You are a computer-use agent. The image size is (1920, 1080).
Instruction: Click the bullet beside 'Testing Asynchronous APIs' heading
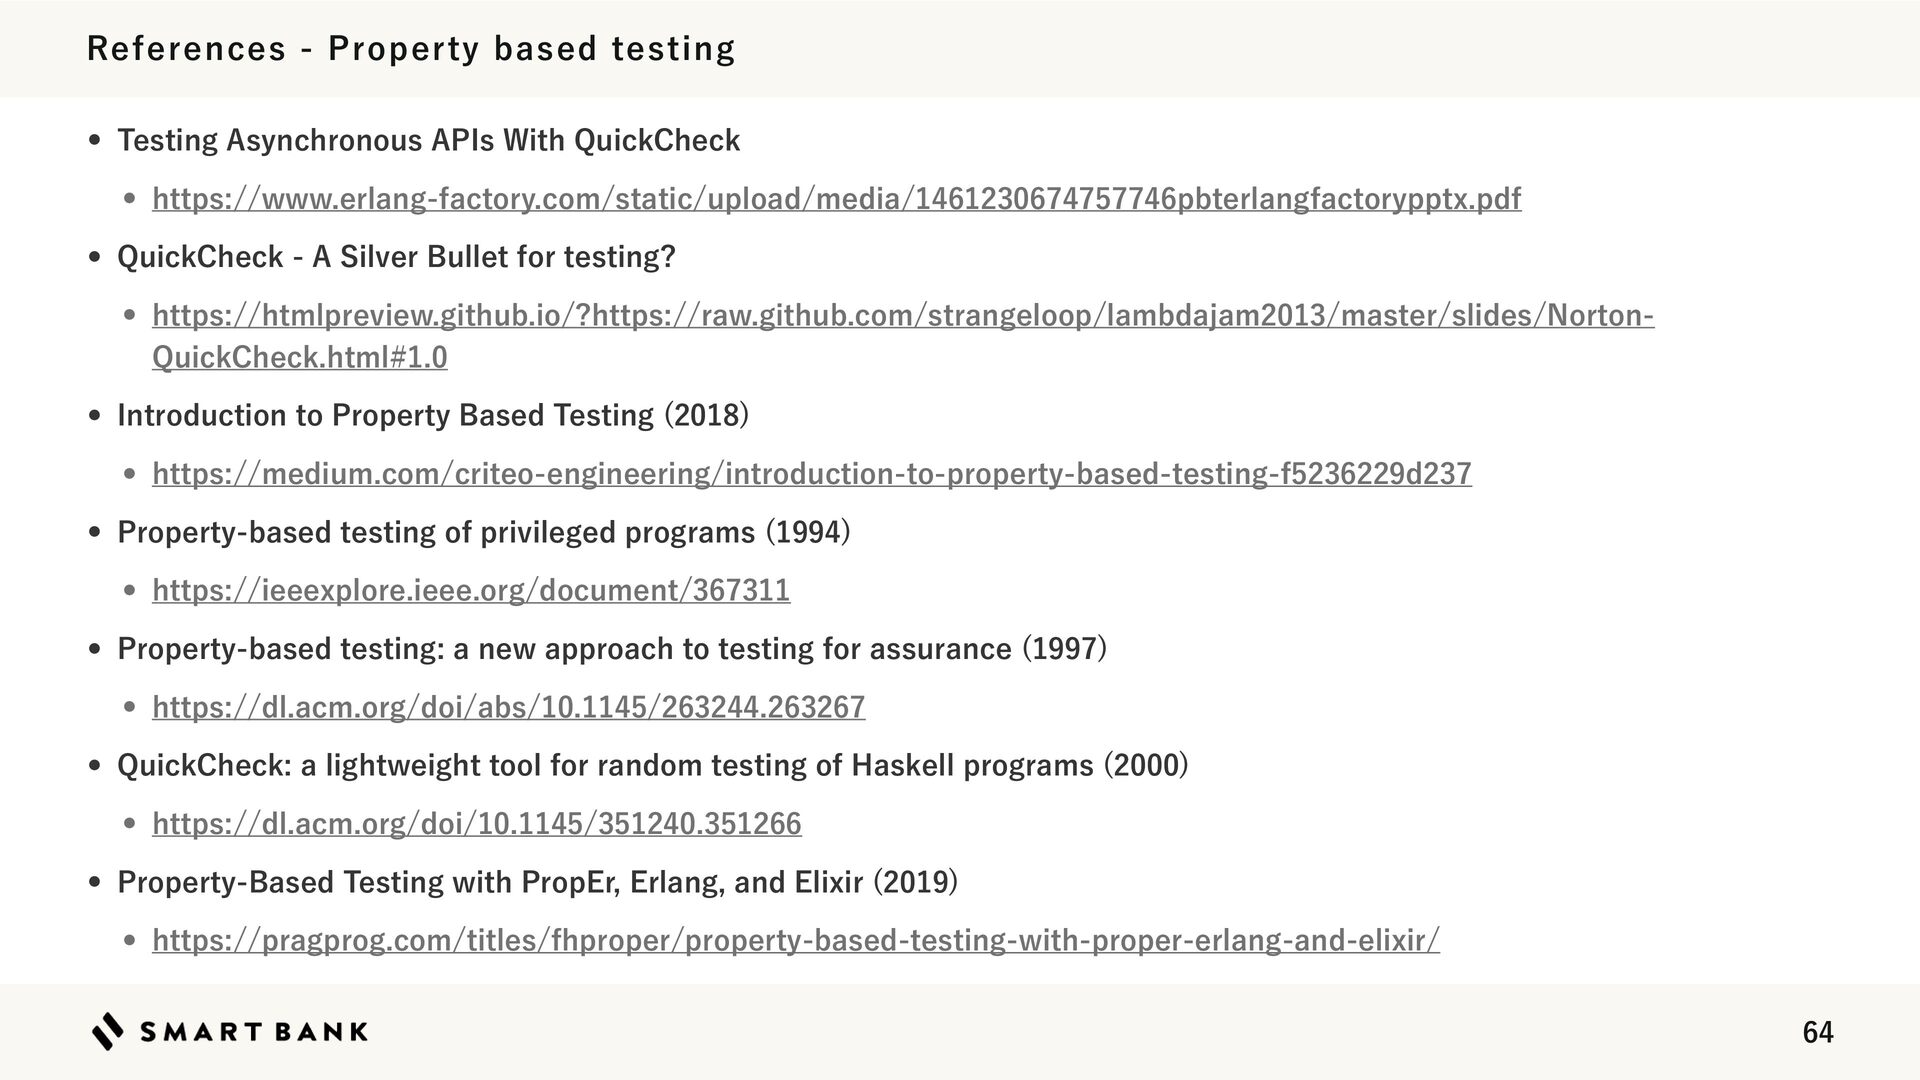tap(95, 141)
